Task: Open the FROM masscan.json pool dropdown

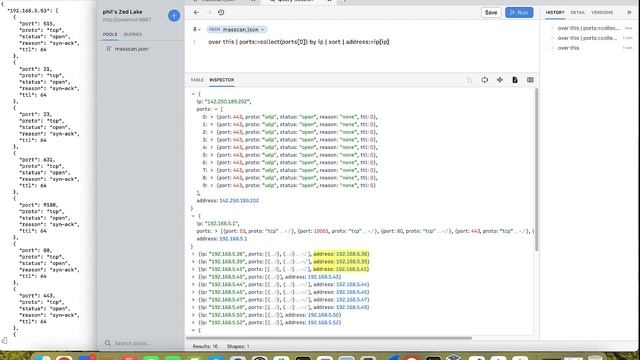Action: point(237,29)
